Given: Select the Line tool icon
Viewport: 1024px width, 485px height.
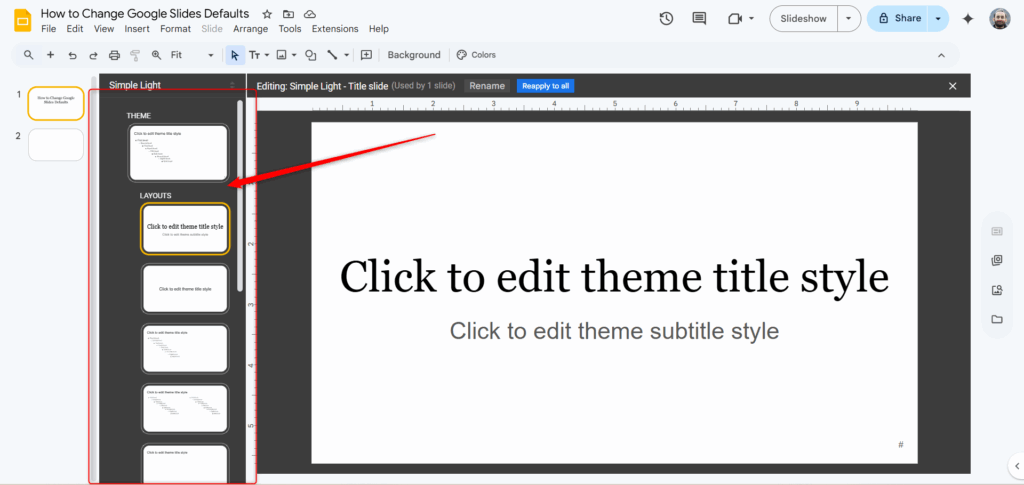Looking at the screenshot, I should 333,55.
